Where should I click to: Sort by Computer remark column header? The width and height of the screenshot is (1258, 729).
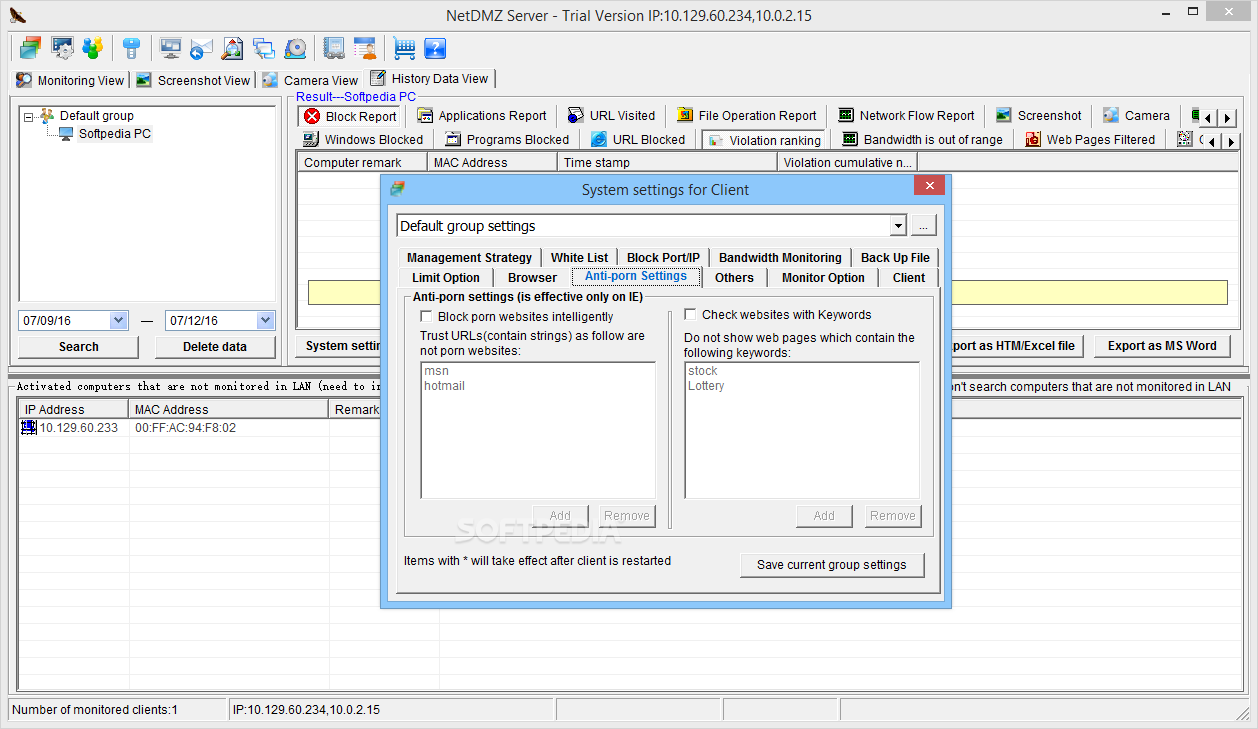point(362,162)
